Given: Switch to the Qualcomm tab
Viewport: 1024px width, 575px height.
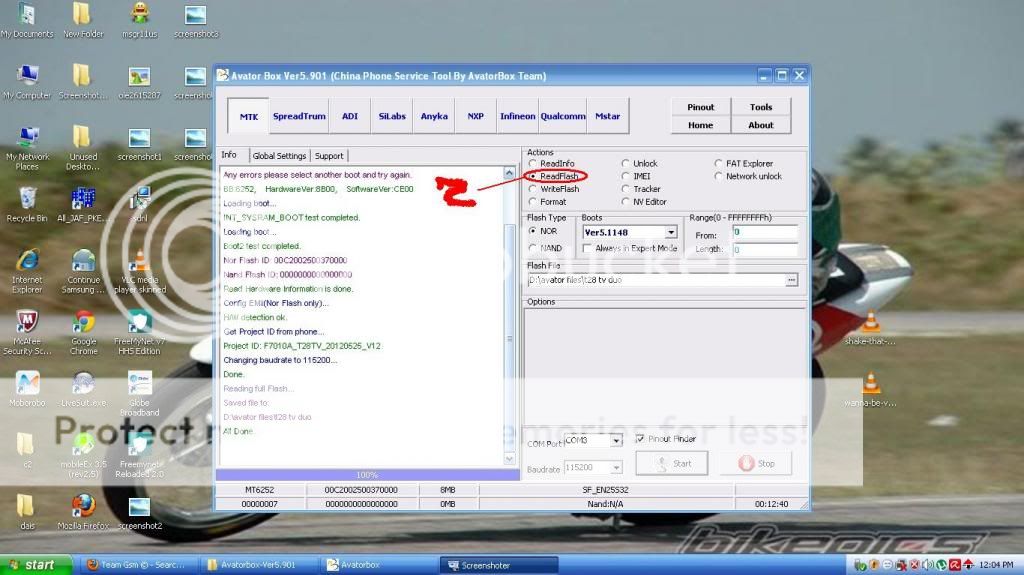Looking at the screenshot, I should pos(562,116).
